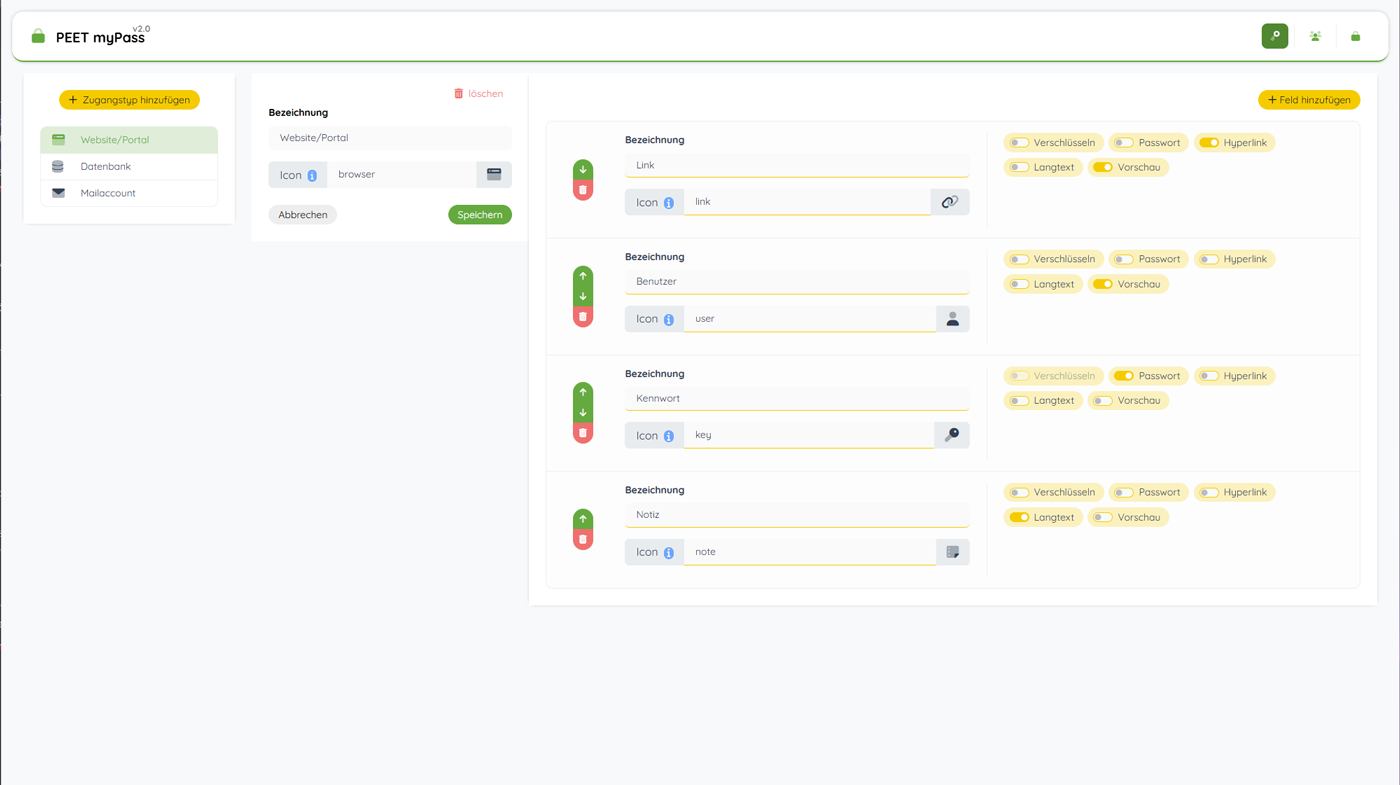Disable Passwort toggle for Kennwort field
This screenshot has height=785, width=1400.
(x=1124, y=376)
